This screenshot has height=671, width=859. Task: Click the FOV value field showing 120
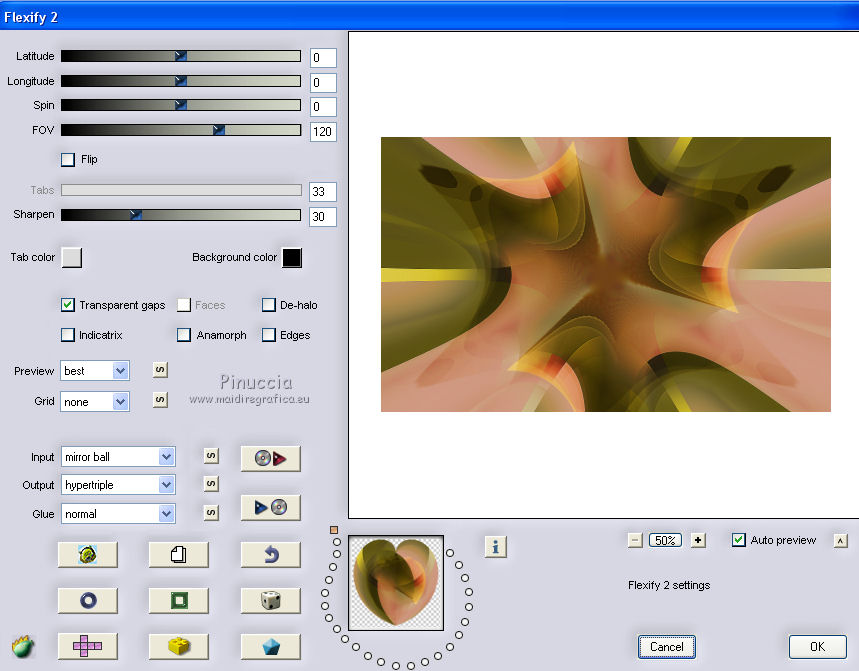pyautogui.click(x=323, y=131)
